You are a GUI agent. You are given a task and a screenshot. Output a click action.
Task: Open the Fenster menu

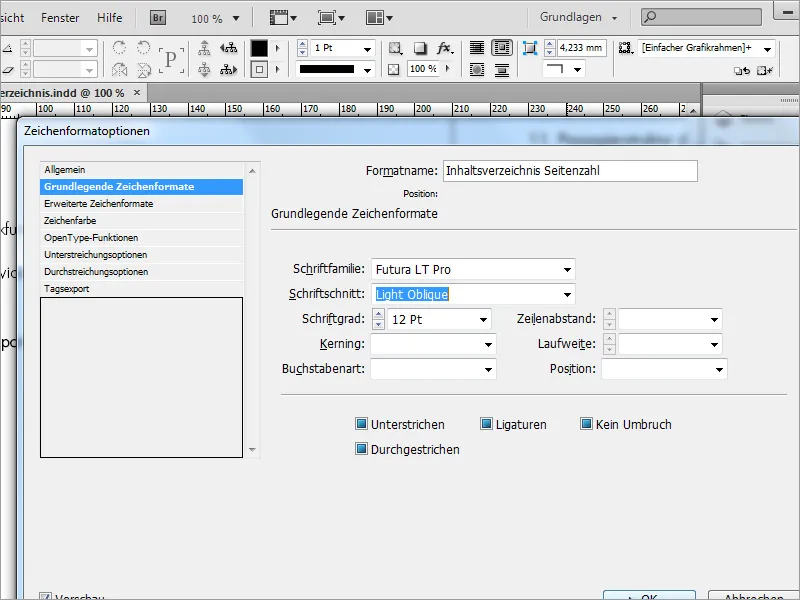[60, 18]
